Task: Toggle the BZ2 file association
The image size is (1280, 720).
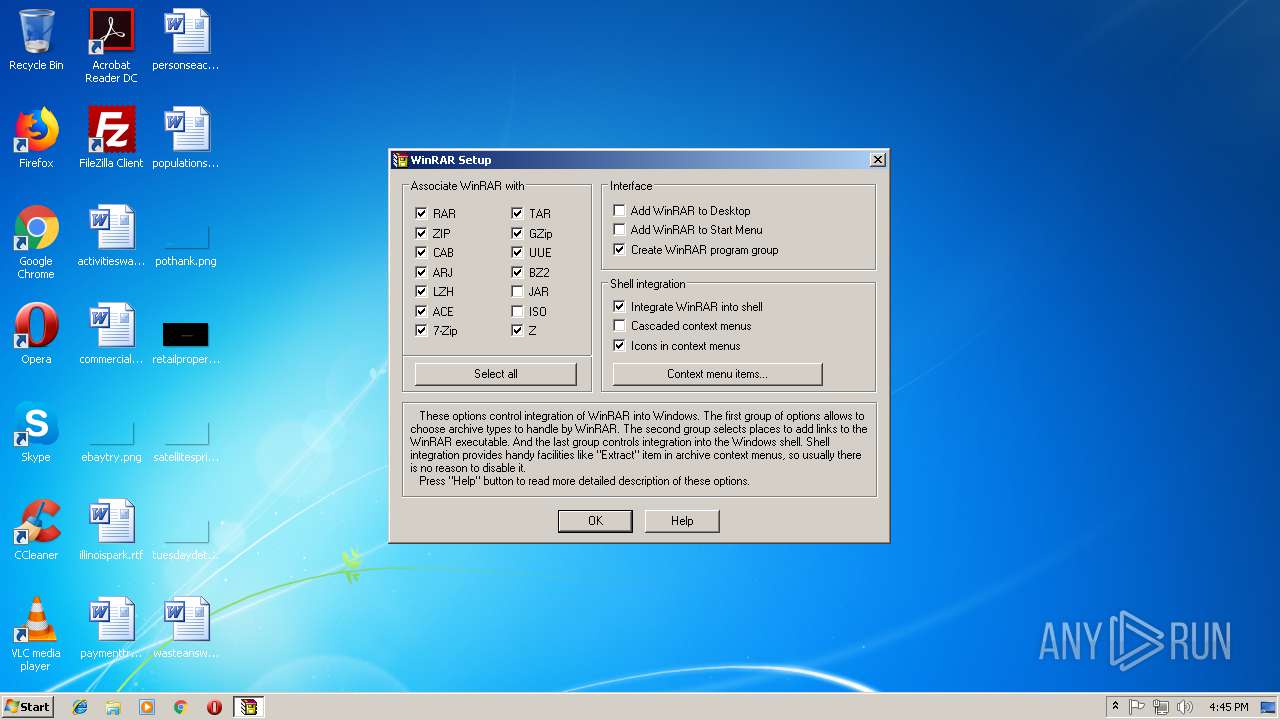Action: tap(517, 272)
